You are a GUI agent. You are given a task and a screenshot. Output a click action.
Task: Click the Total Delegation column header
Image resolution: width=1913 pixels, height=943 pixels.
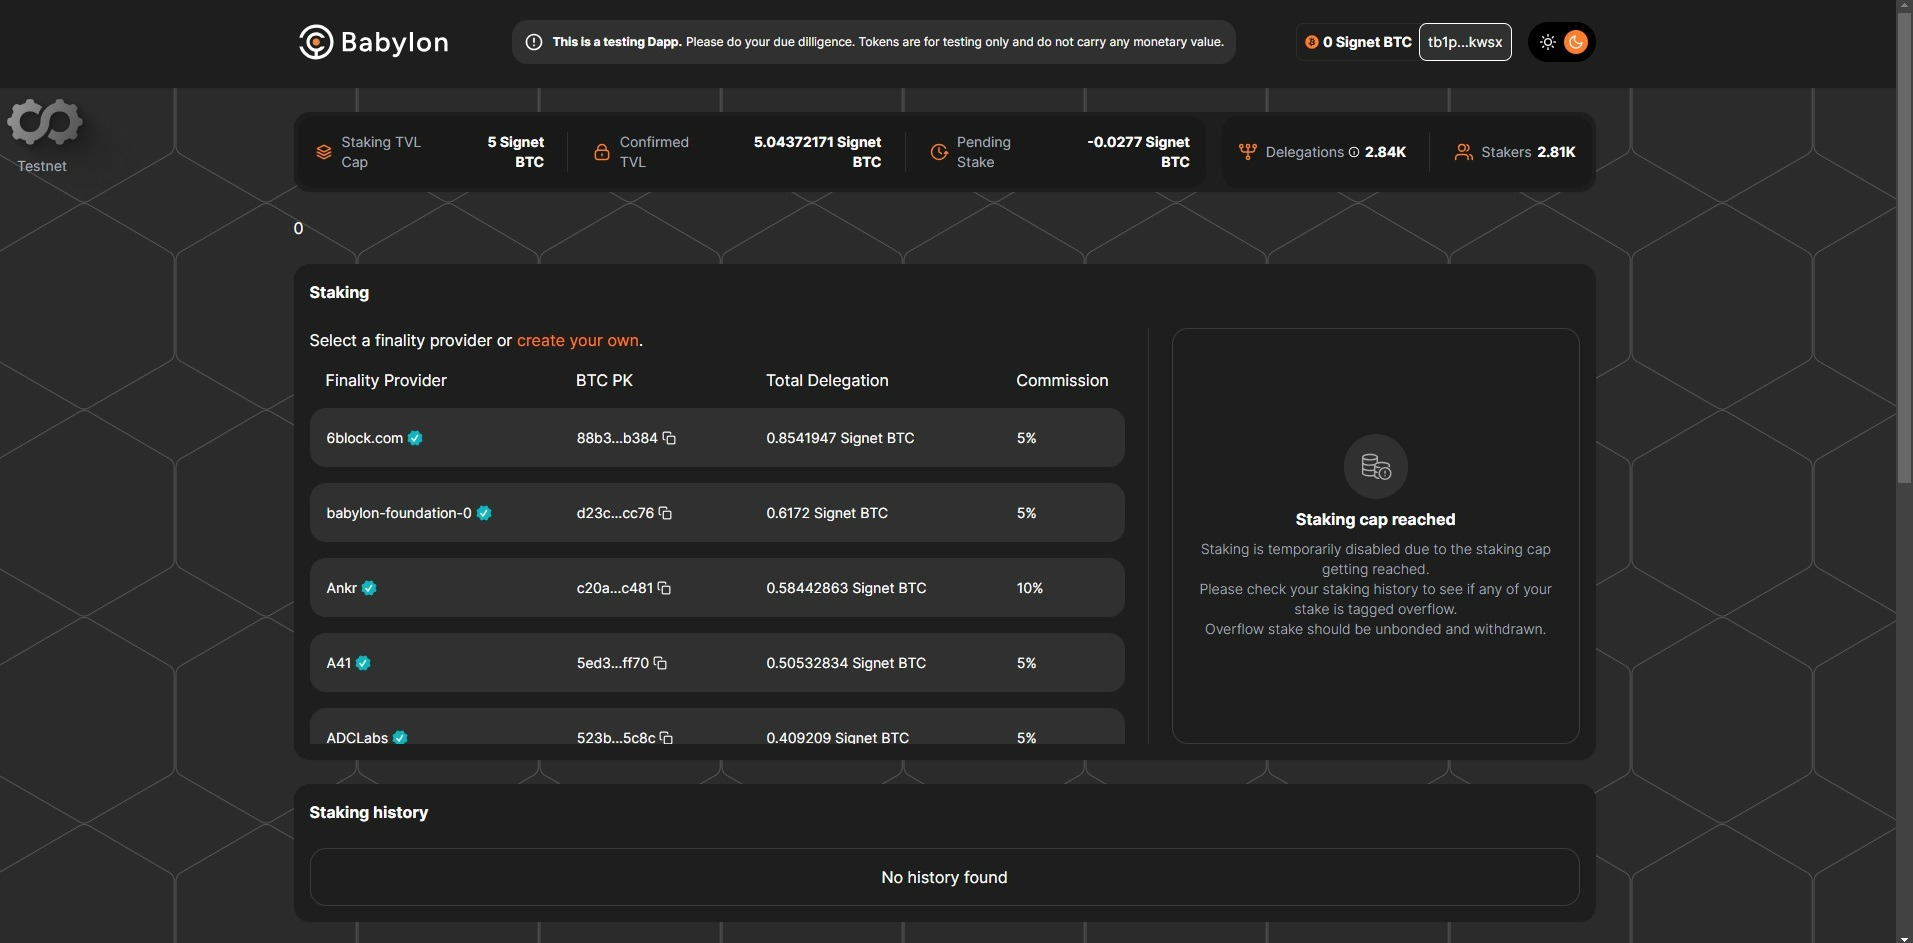pyautogui.click(x=827, y=380)
